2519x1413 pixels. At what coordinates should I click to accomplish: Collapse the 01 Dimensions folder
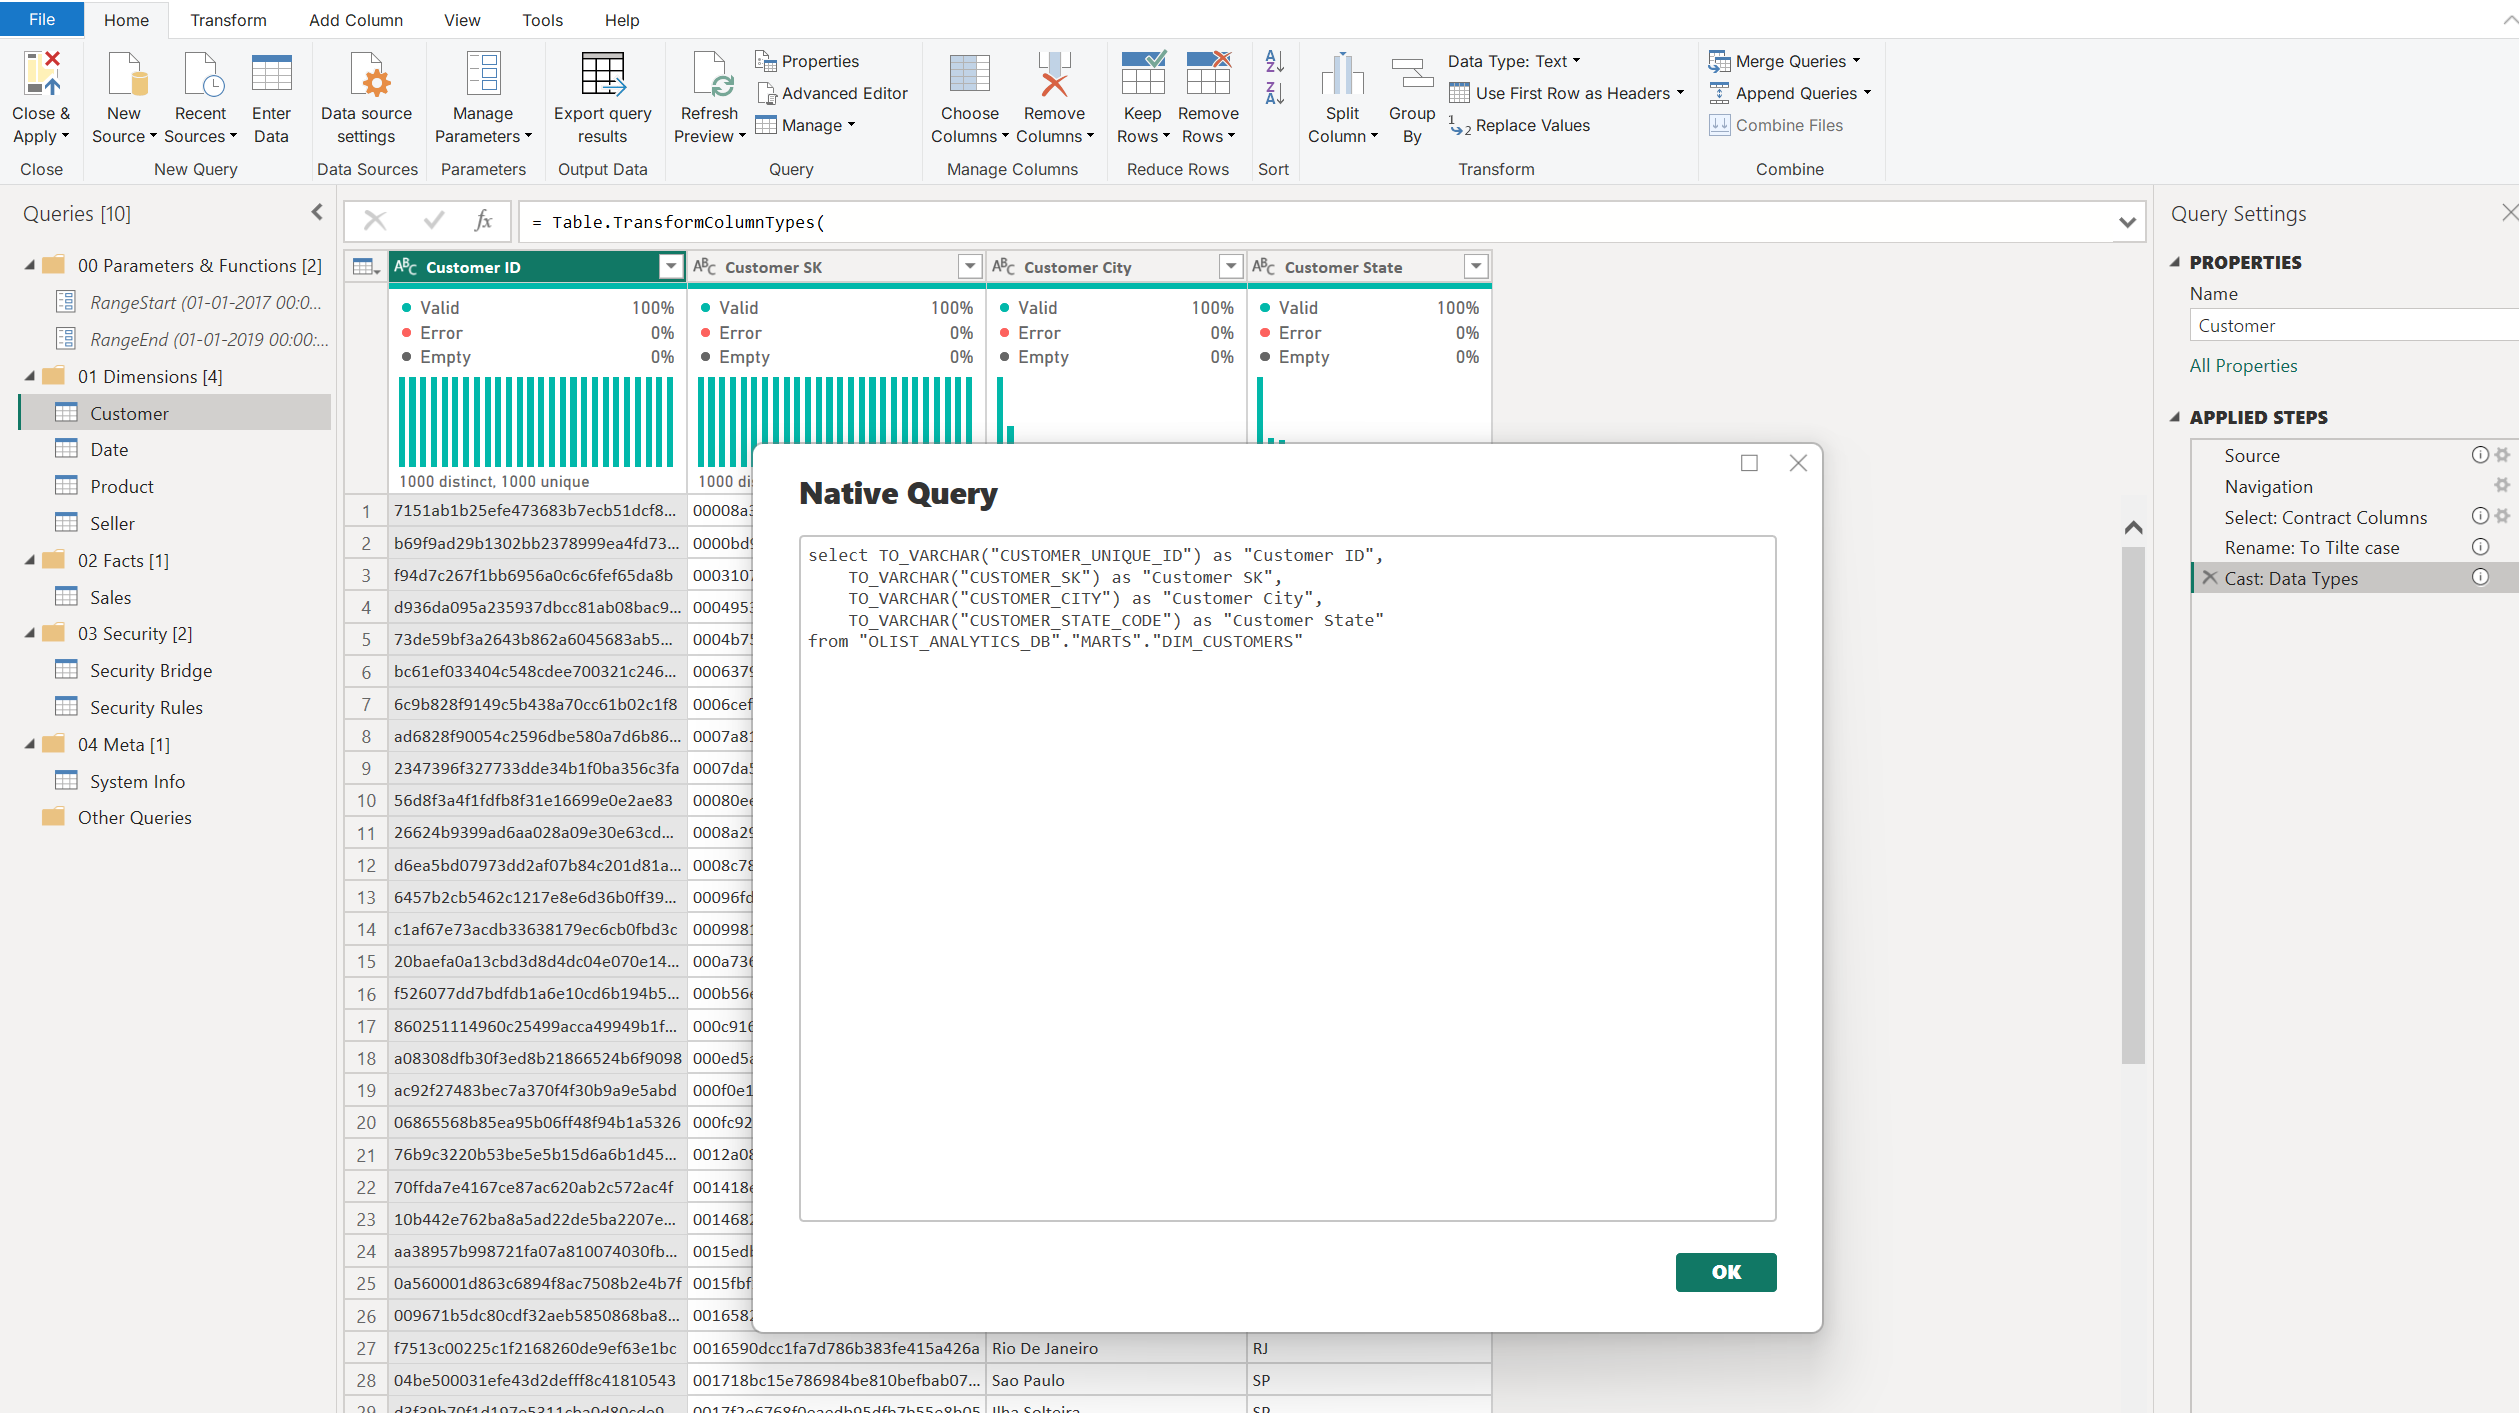[x=30, y=377]
